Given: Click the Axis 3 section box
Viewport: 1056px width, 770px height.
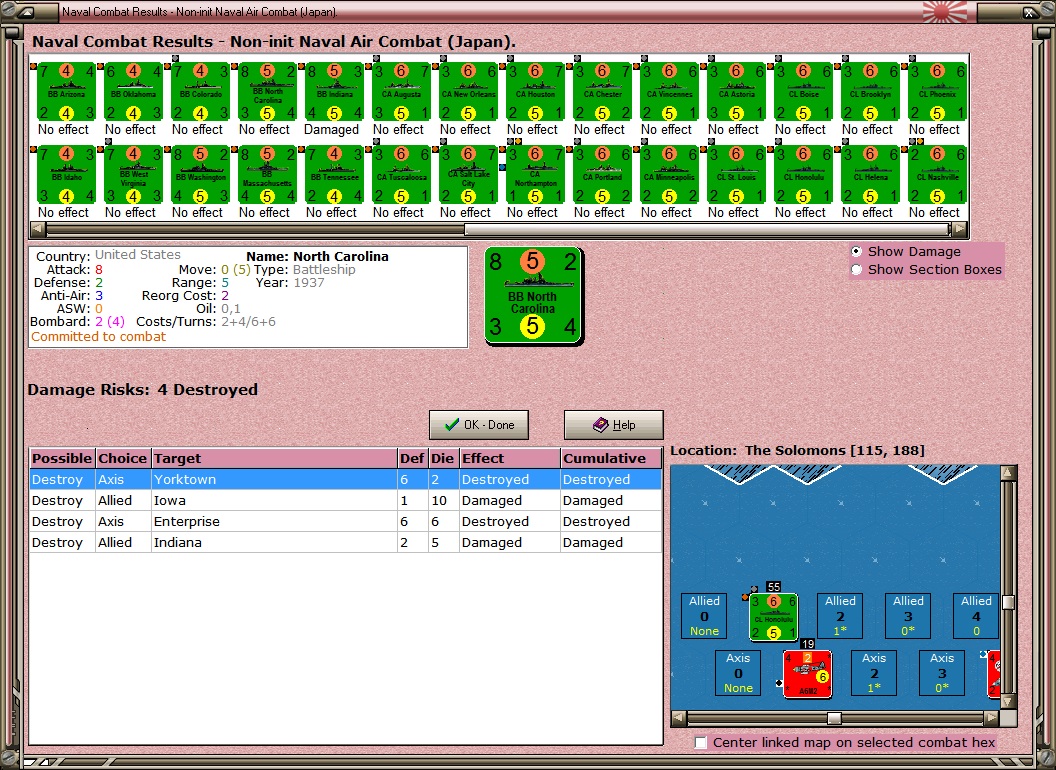Looking at the screenshot, I should (x=942, y=673).
